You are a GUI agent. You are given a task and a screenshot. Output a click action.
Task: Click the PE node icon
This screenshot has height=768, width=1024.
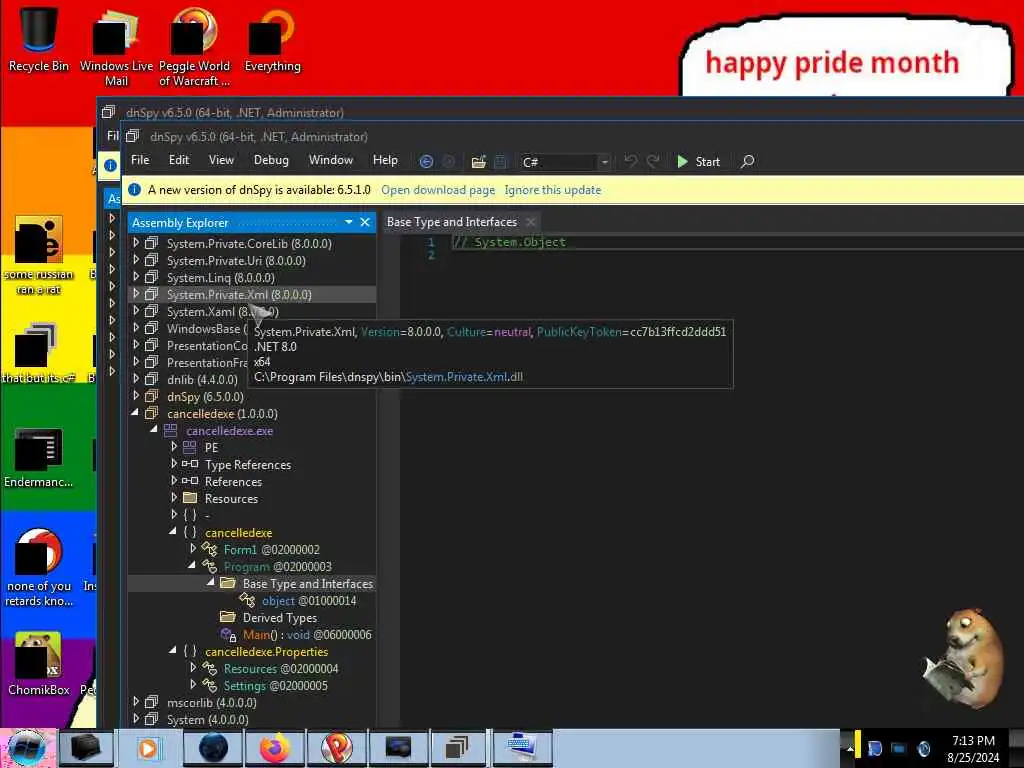[189, 447]
